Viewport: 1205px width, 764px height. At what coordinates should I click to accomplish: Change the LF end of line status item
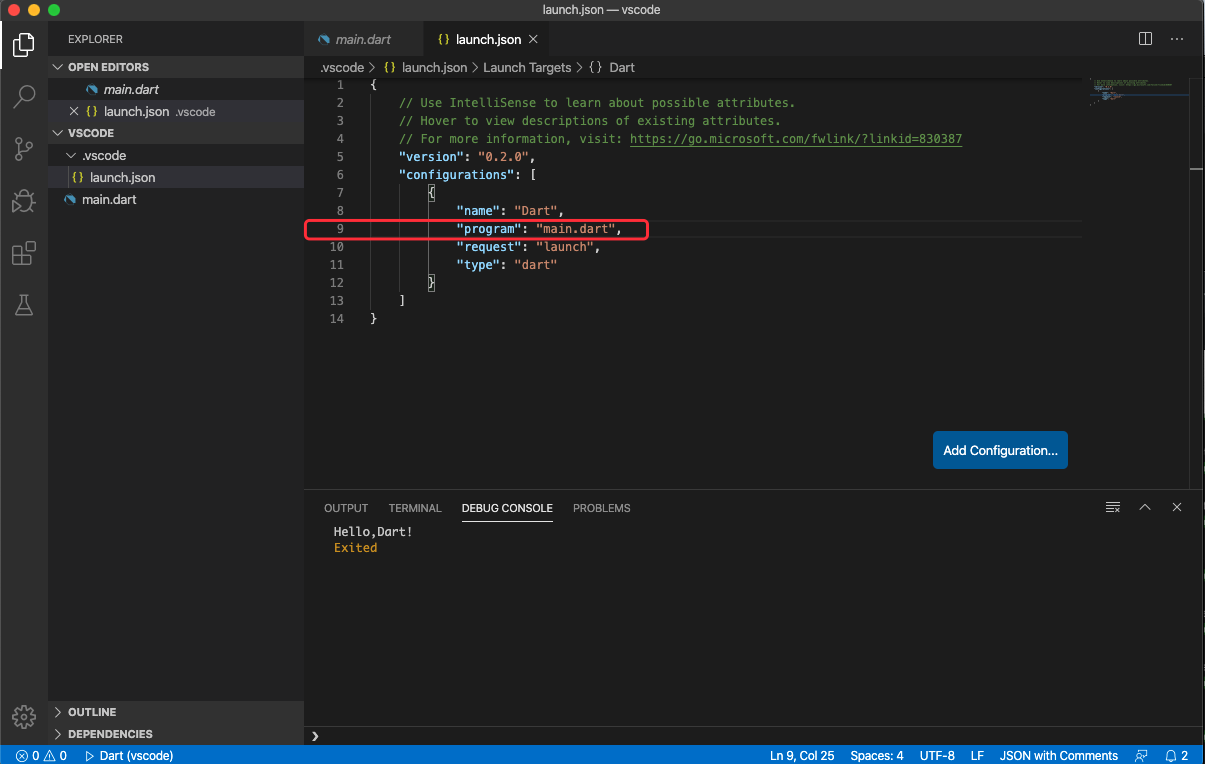[977, 755]
